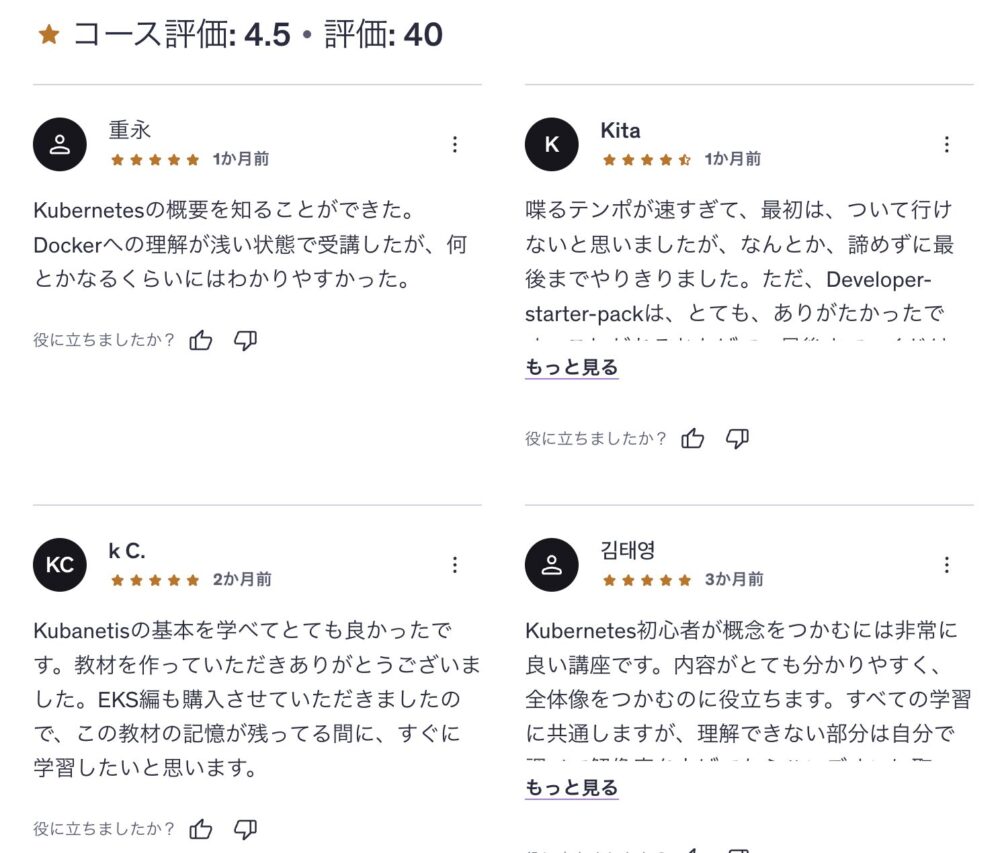Dislike Kita's review with thumbs down
This screenshot has width=1000, height=853.
click(737, 438)
